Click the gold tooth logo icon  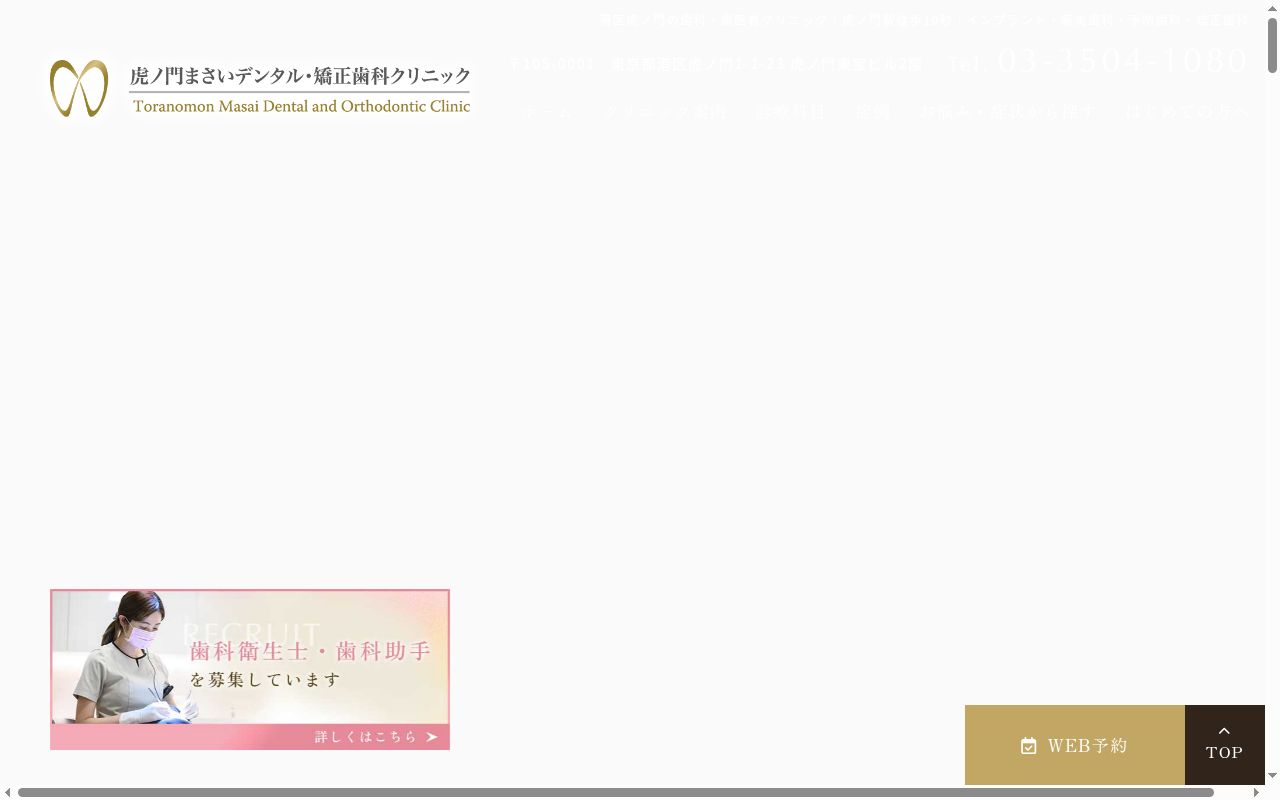point(79,88)
